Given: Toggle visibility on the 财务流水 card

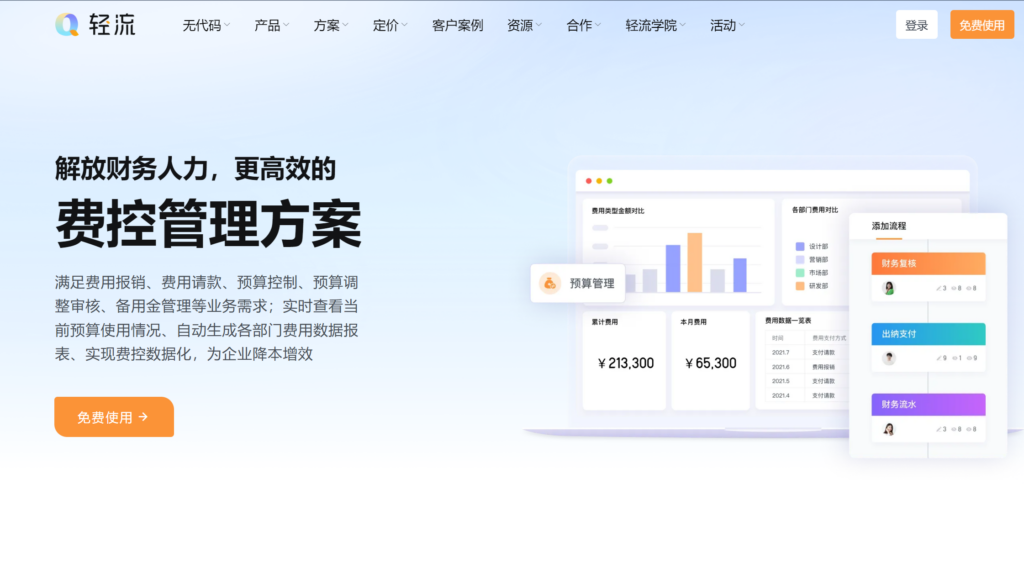Looking at the screenshot, I should [952, 429].
